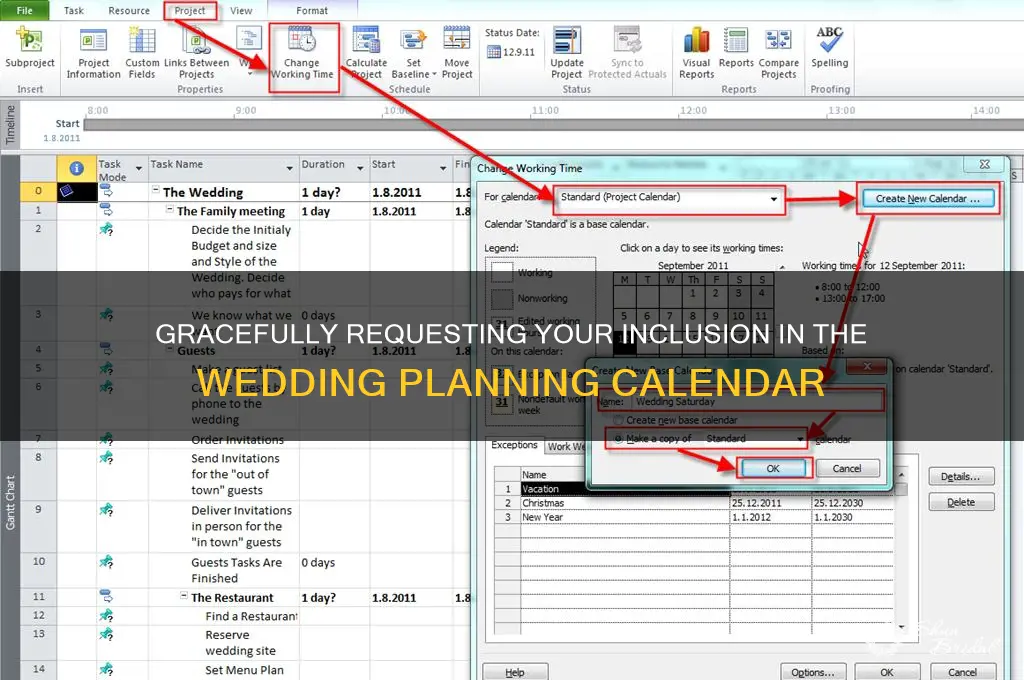Select Make a copy of option

[653, 439]
